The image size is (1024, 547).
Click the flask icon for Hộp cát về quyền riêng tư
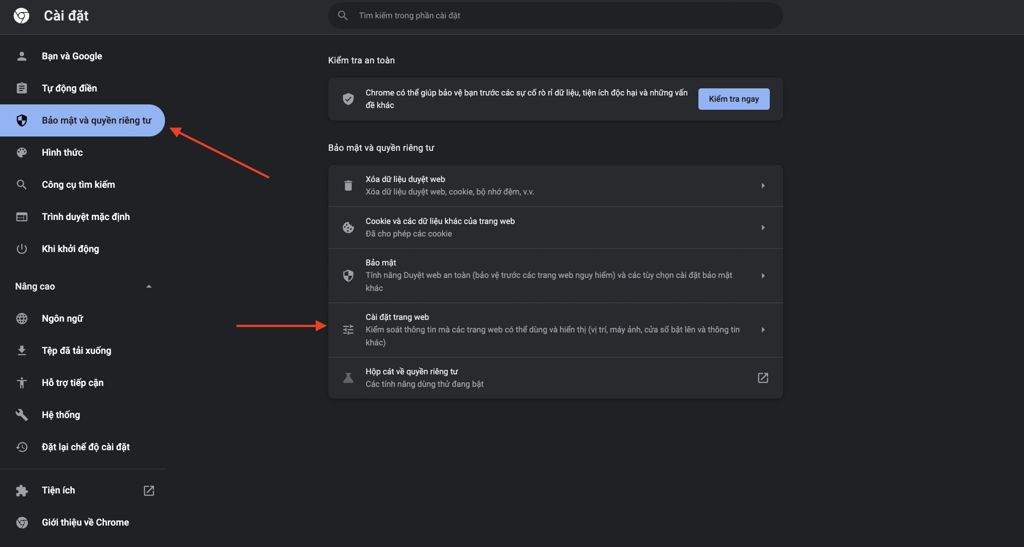(x=348, y=378)
